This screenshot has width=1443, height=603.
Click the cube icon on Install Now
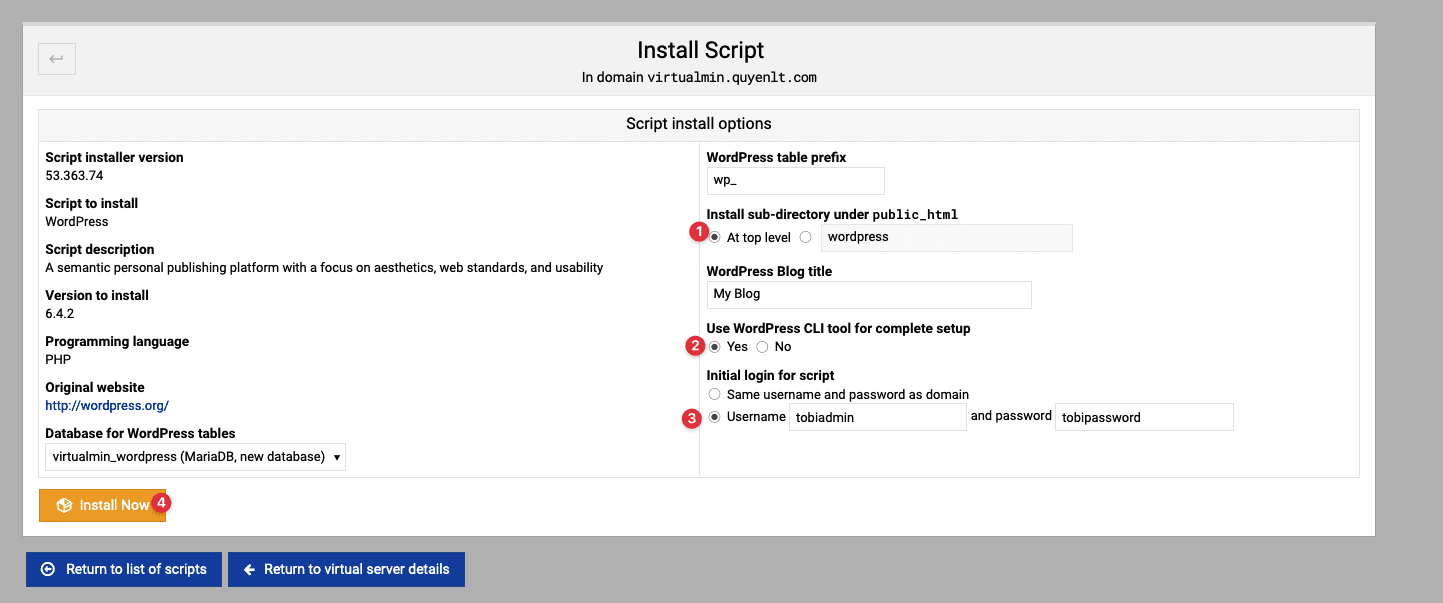coord(64,505)
